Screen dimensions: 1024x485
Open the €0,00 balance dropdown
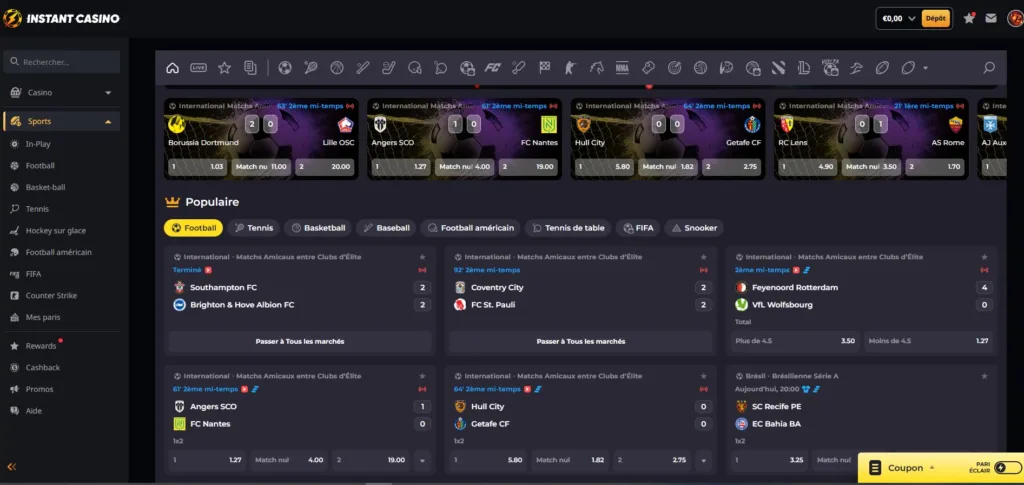899,18
